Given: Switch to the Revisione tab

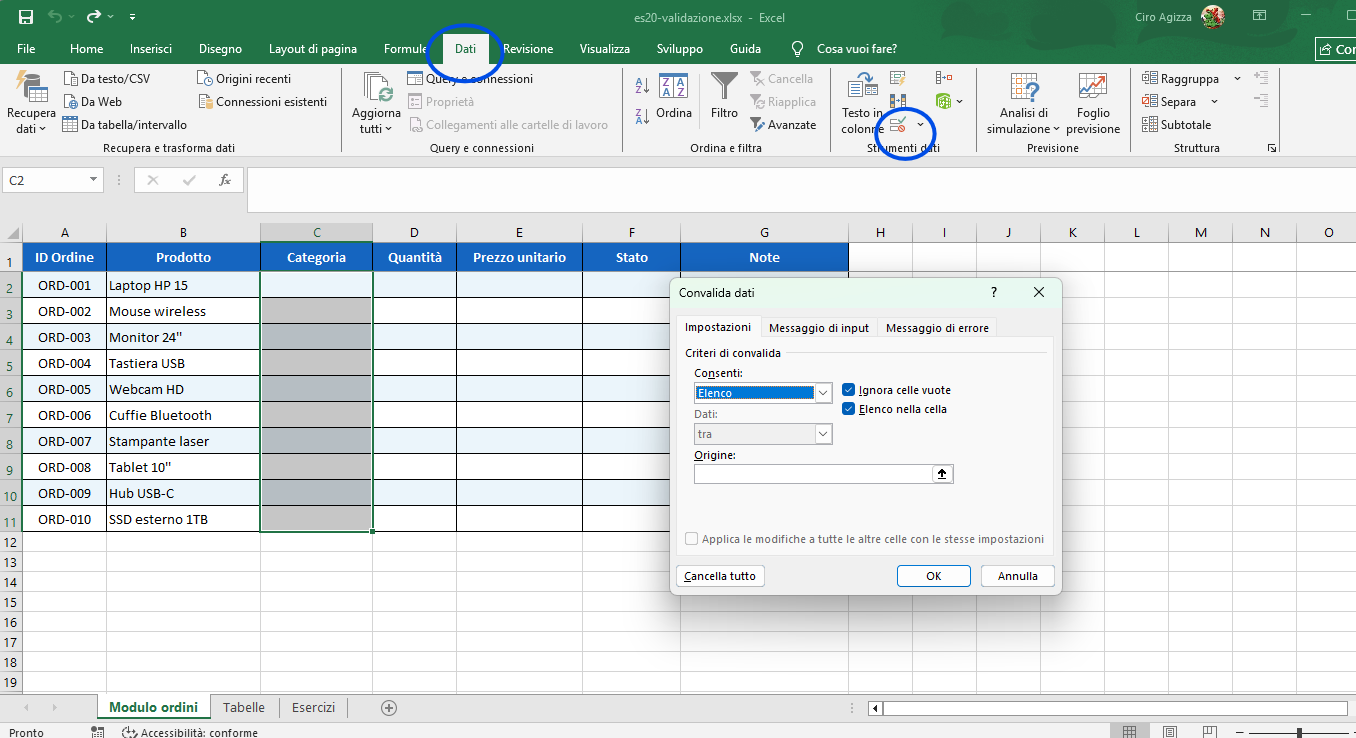Looking at the screenshot, I should [528, 49].
